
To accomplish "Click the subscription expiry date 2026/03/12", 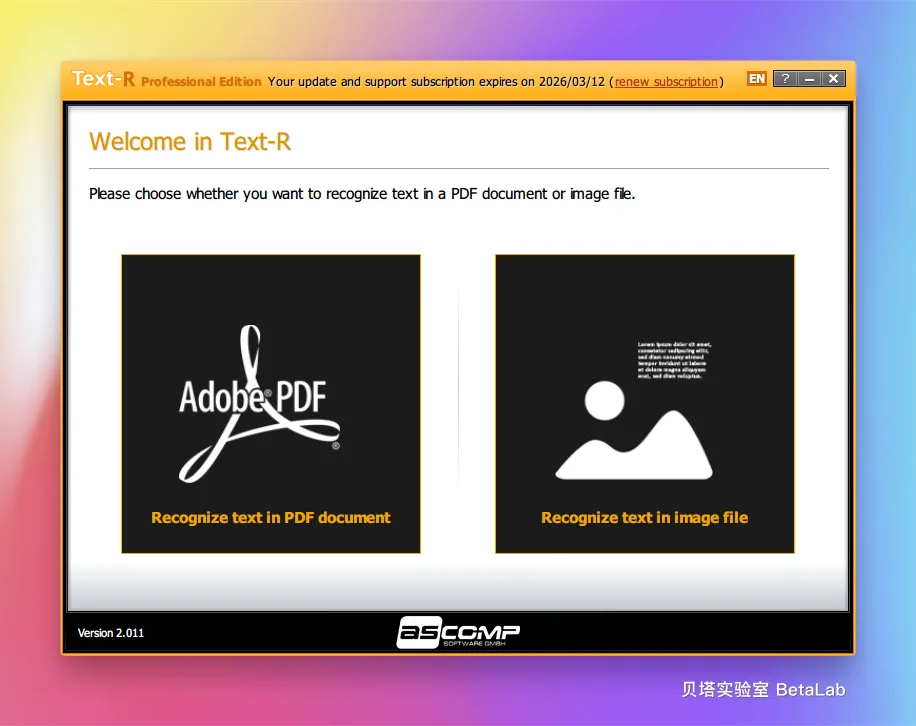I will click(x=572, y=82).
